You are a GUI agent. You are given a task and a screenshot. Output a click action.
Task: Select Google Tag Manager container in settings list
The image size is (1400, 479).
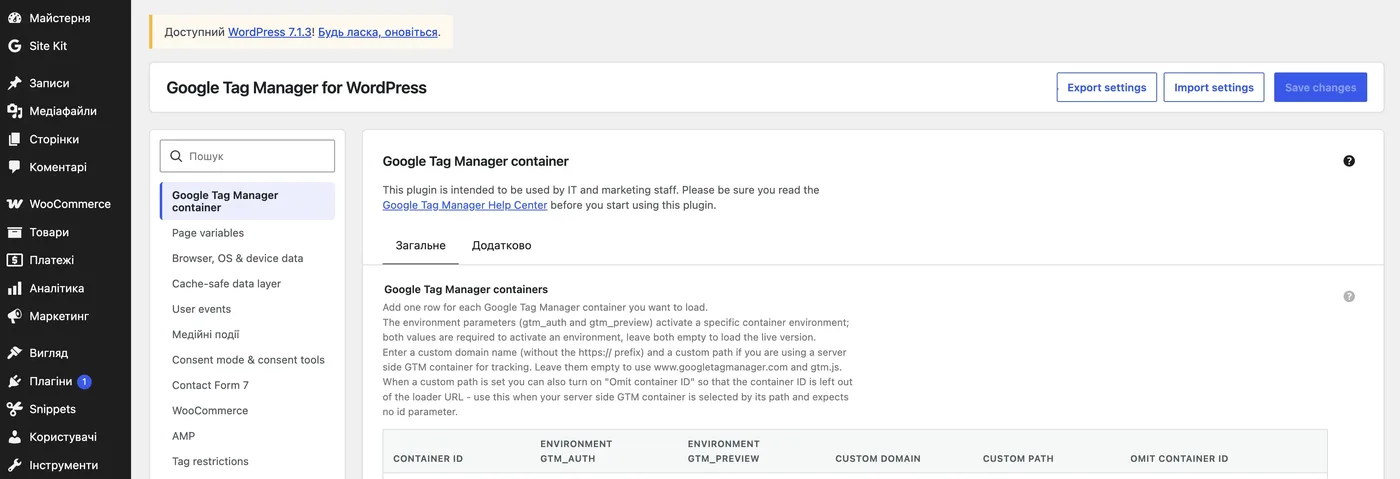(x=247, y=201)
